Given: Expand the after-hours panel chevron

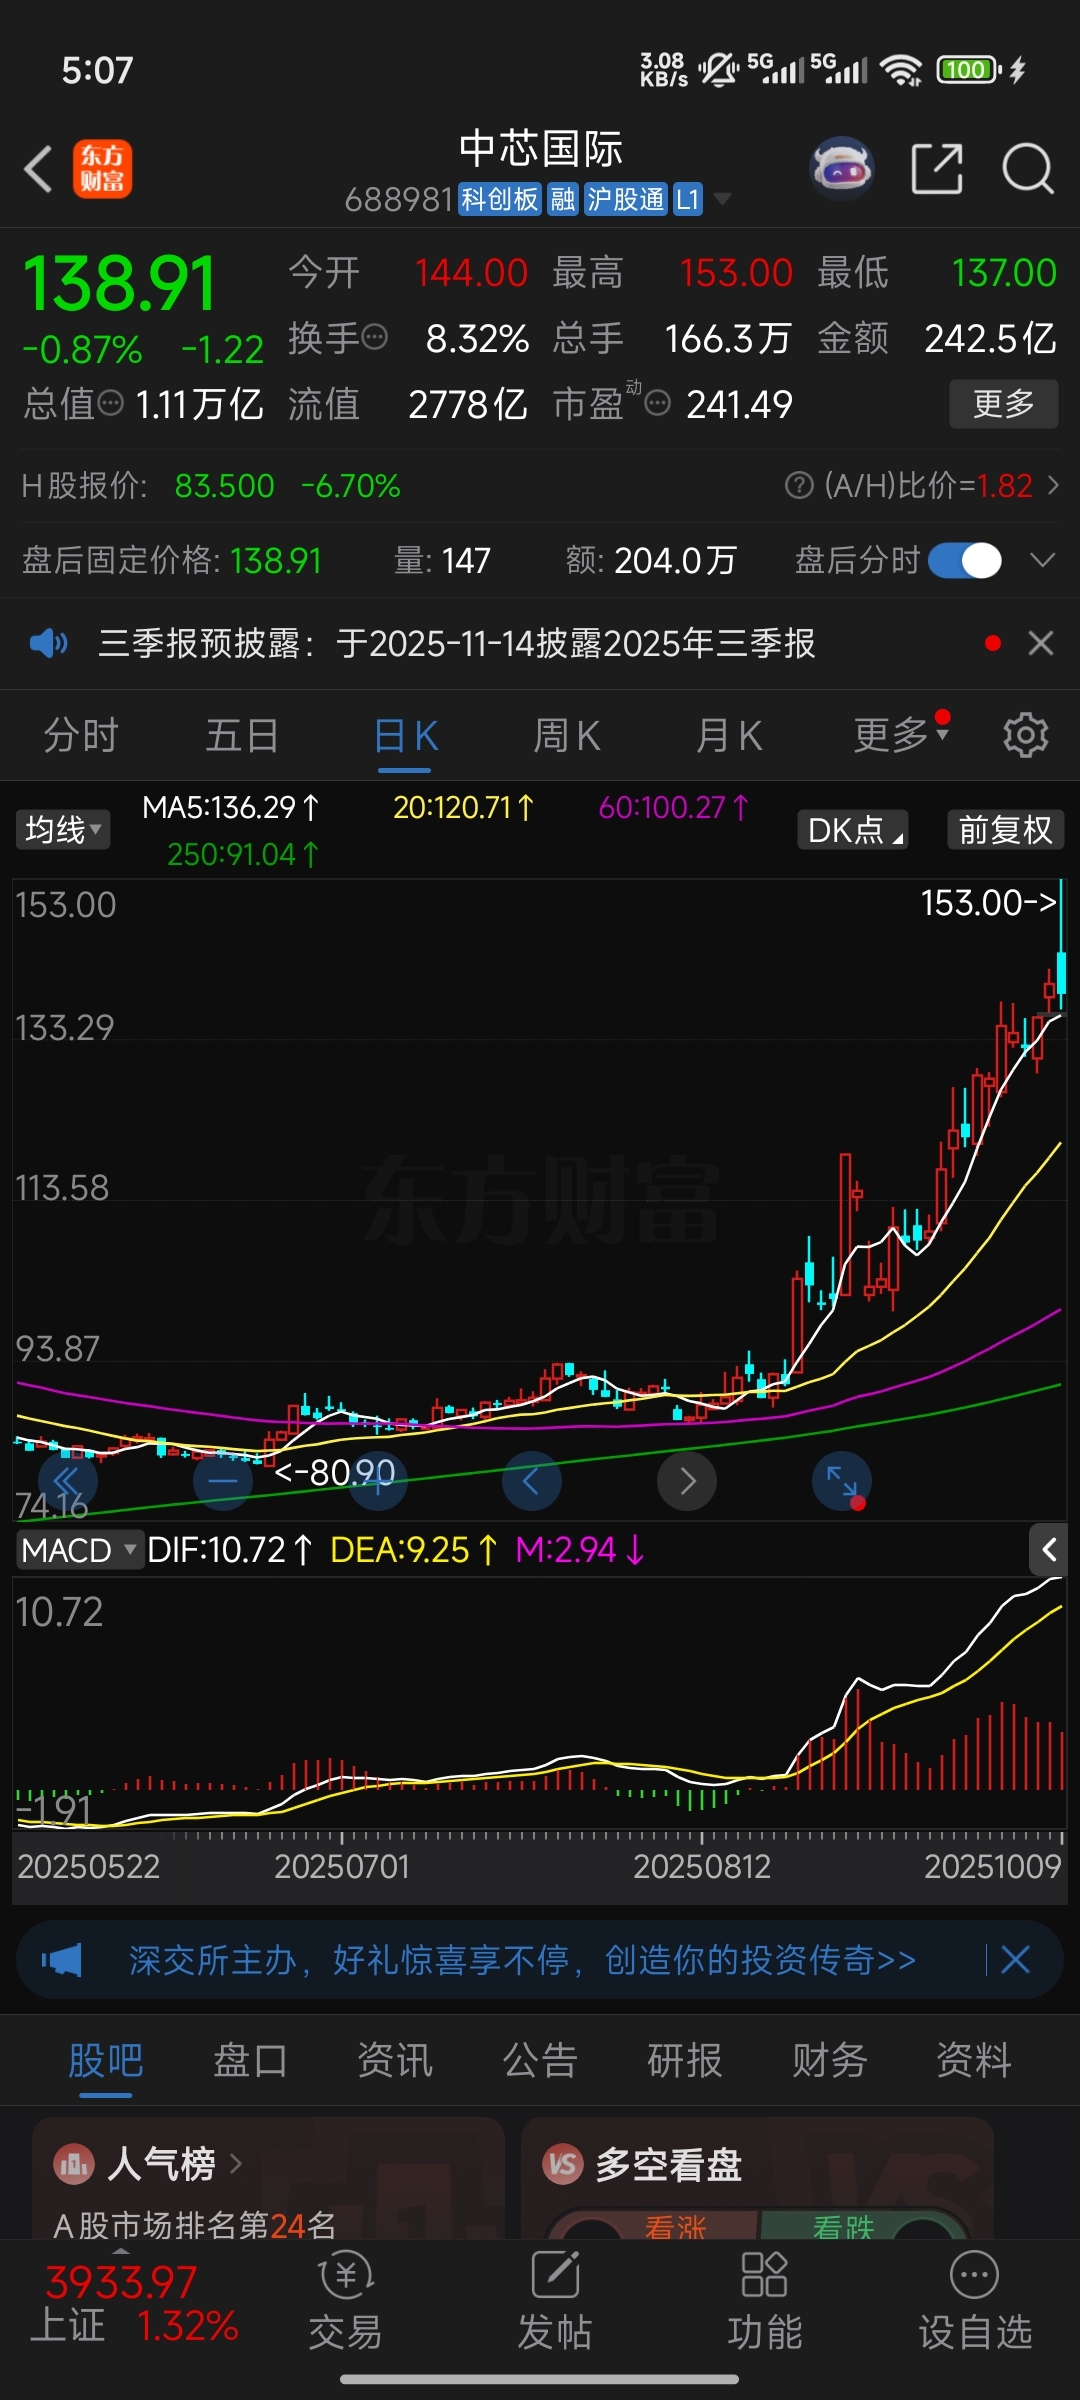Looking at the screenshot, I should point(1042,560).
